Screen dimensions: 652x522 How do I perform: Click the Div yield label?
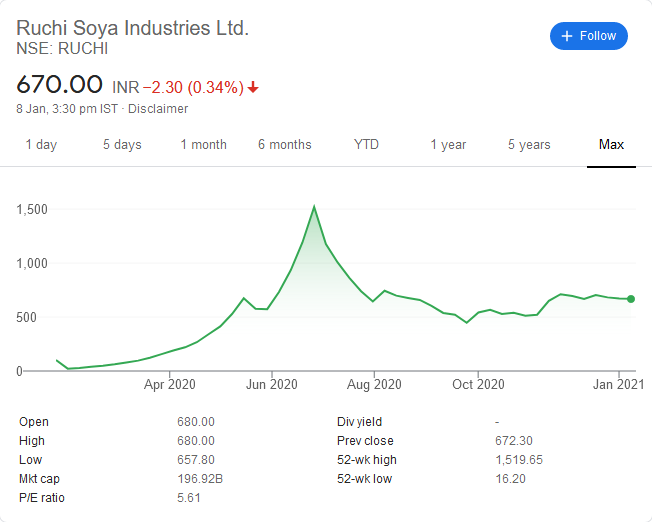359,422
